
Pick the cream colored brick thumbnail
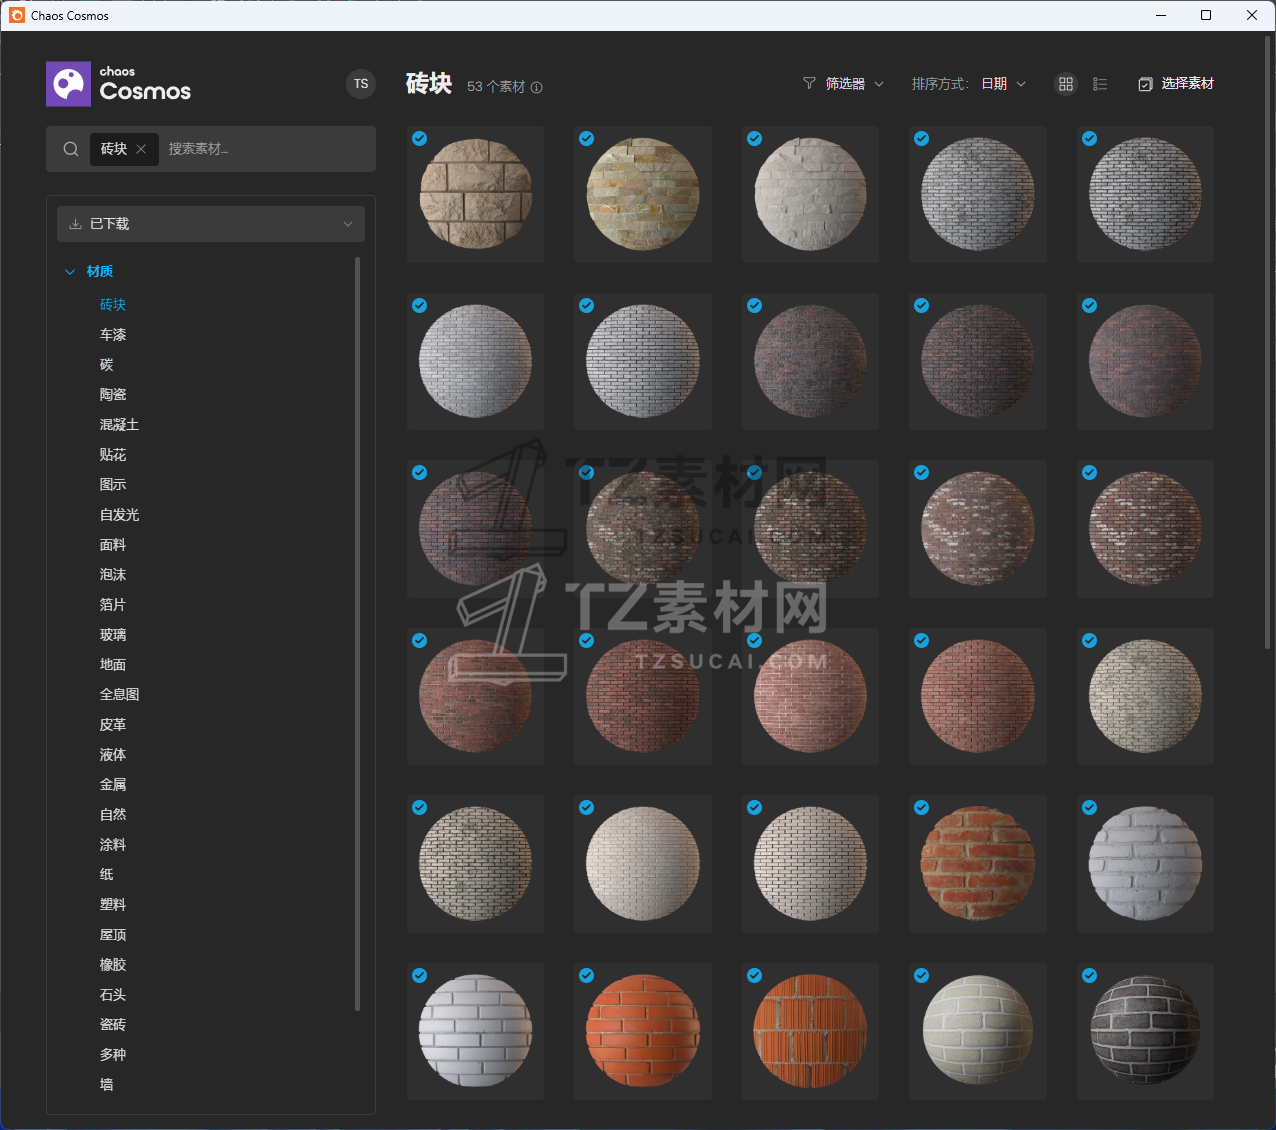point(978,1031)
